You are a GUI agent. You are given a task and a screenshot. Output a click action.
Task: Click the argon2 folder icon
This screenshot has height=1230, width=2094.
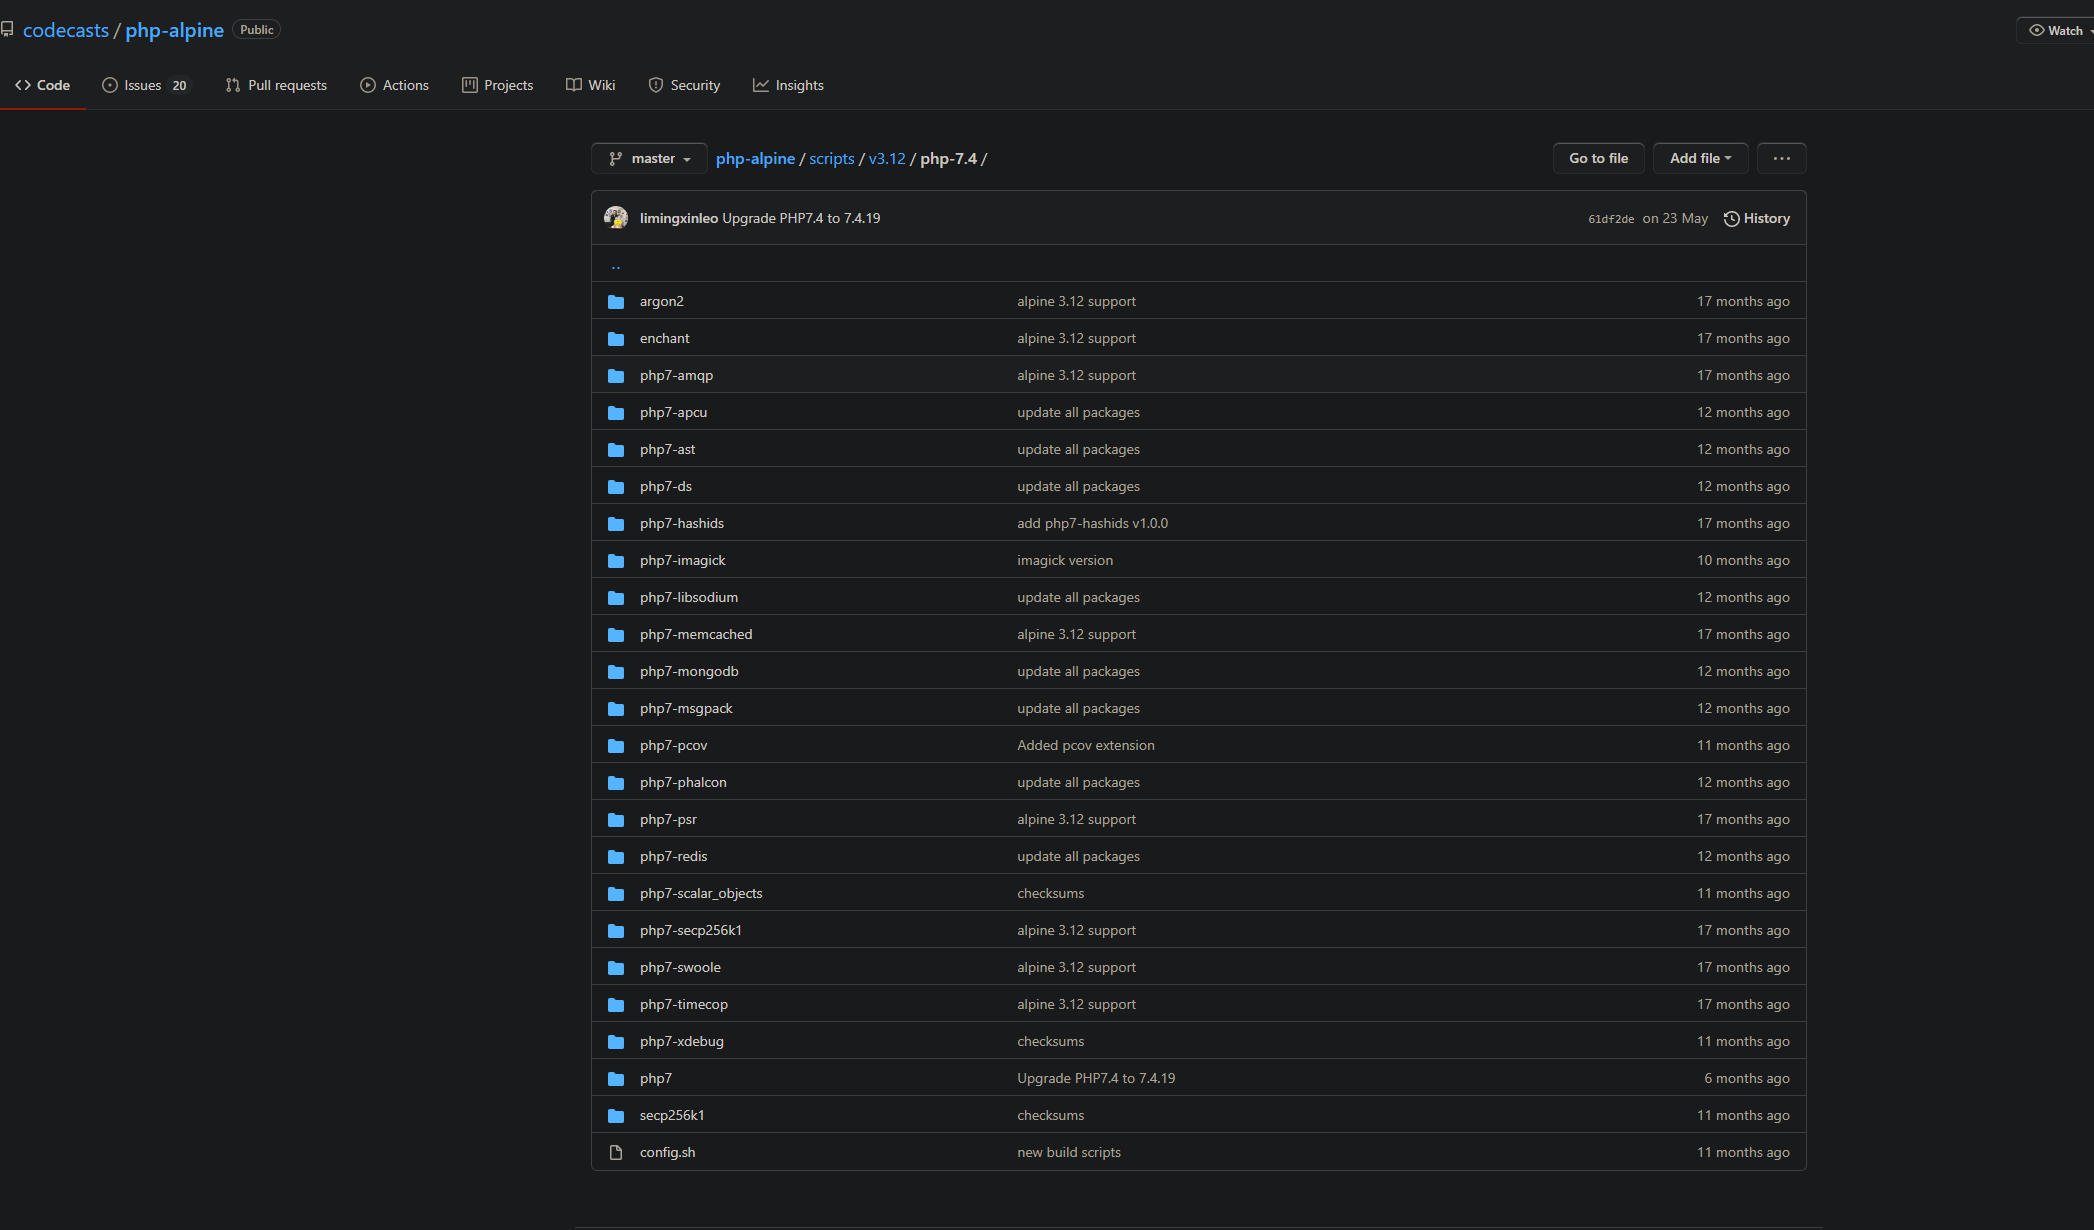click(x=616, y=302)
